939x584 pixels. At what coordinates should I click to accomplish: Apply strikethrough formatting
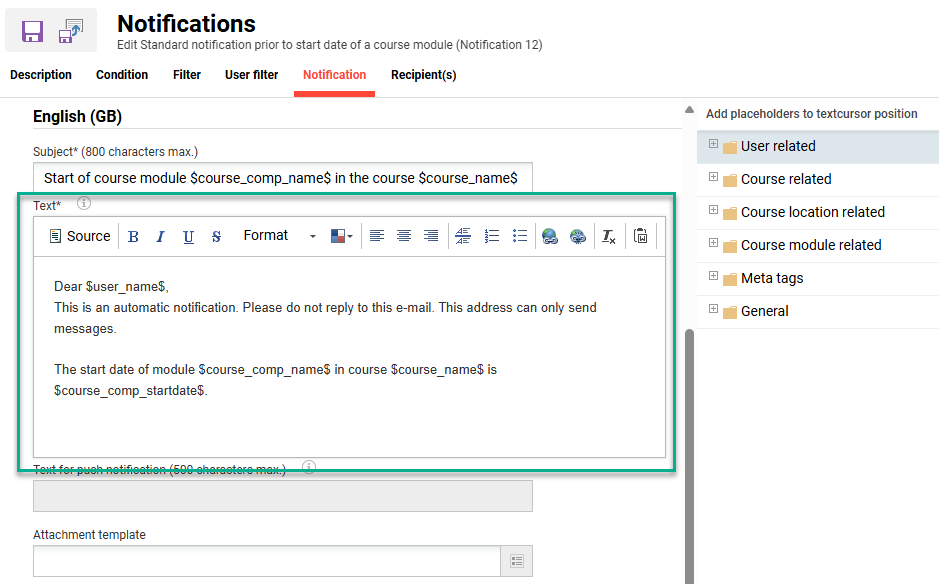(x=214, y=236)
